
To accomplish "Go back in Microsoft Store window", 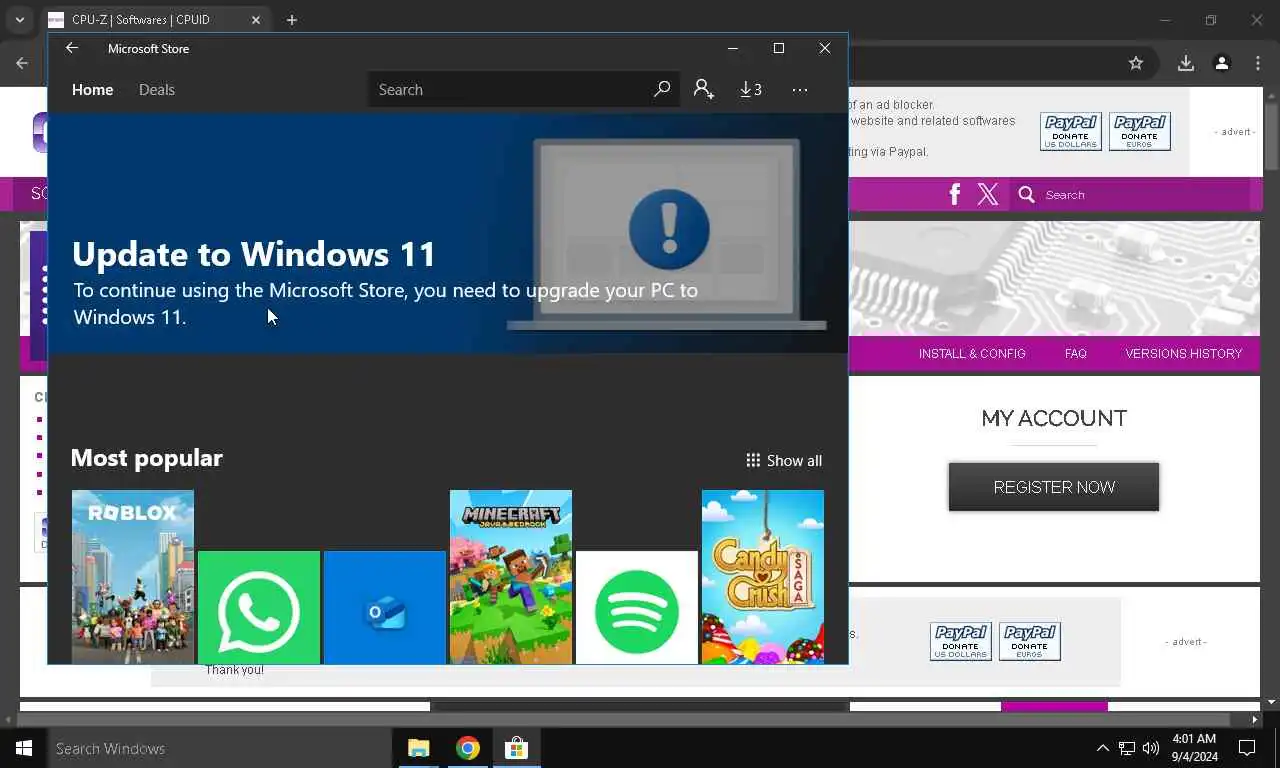I will click(72, 48).
